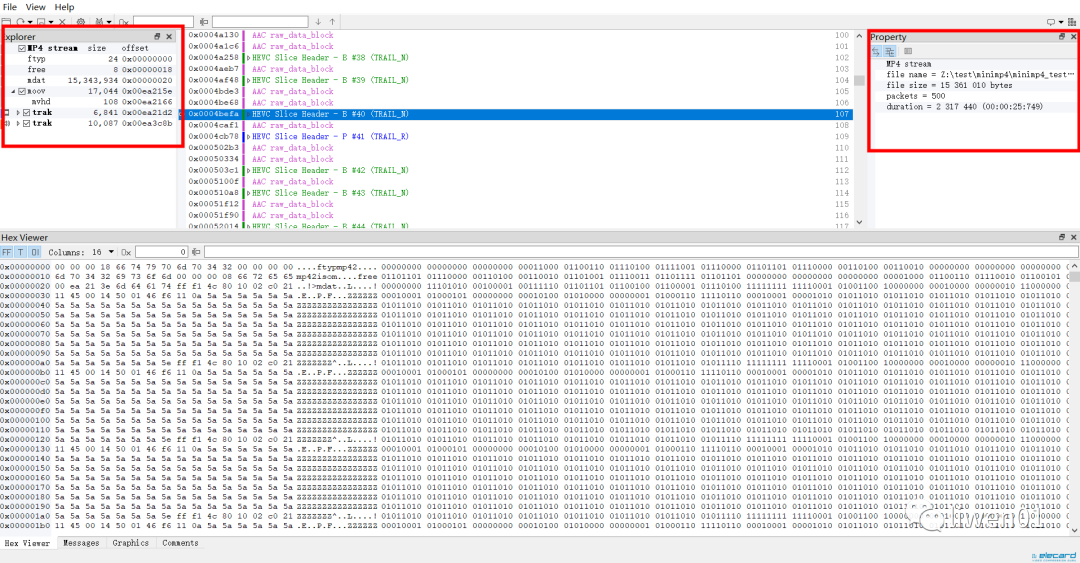The height and width of the screenshot is (563, 1080).
Task: Open the File menu
Action: [x=10, y=7]
